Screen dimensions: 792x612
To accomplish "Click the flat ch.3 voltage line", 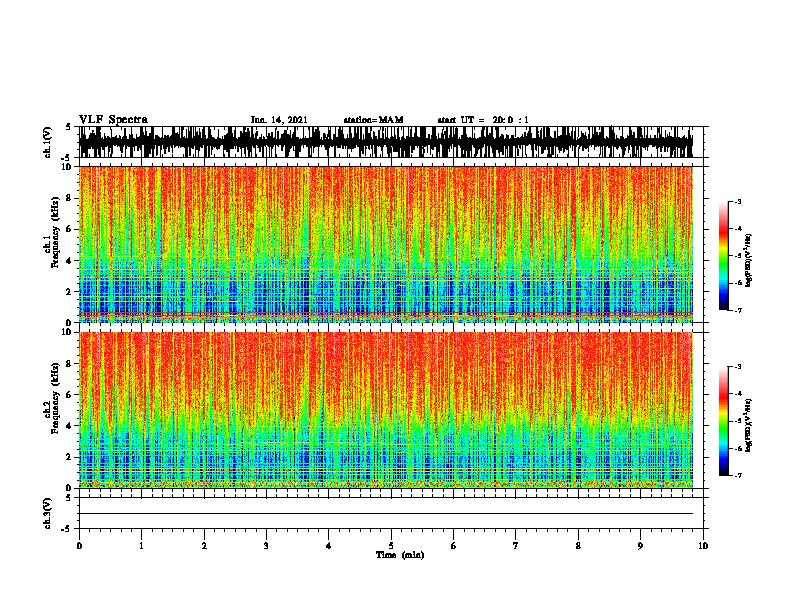I will coord(386,514).
